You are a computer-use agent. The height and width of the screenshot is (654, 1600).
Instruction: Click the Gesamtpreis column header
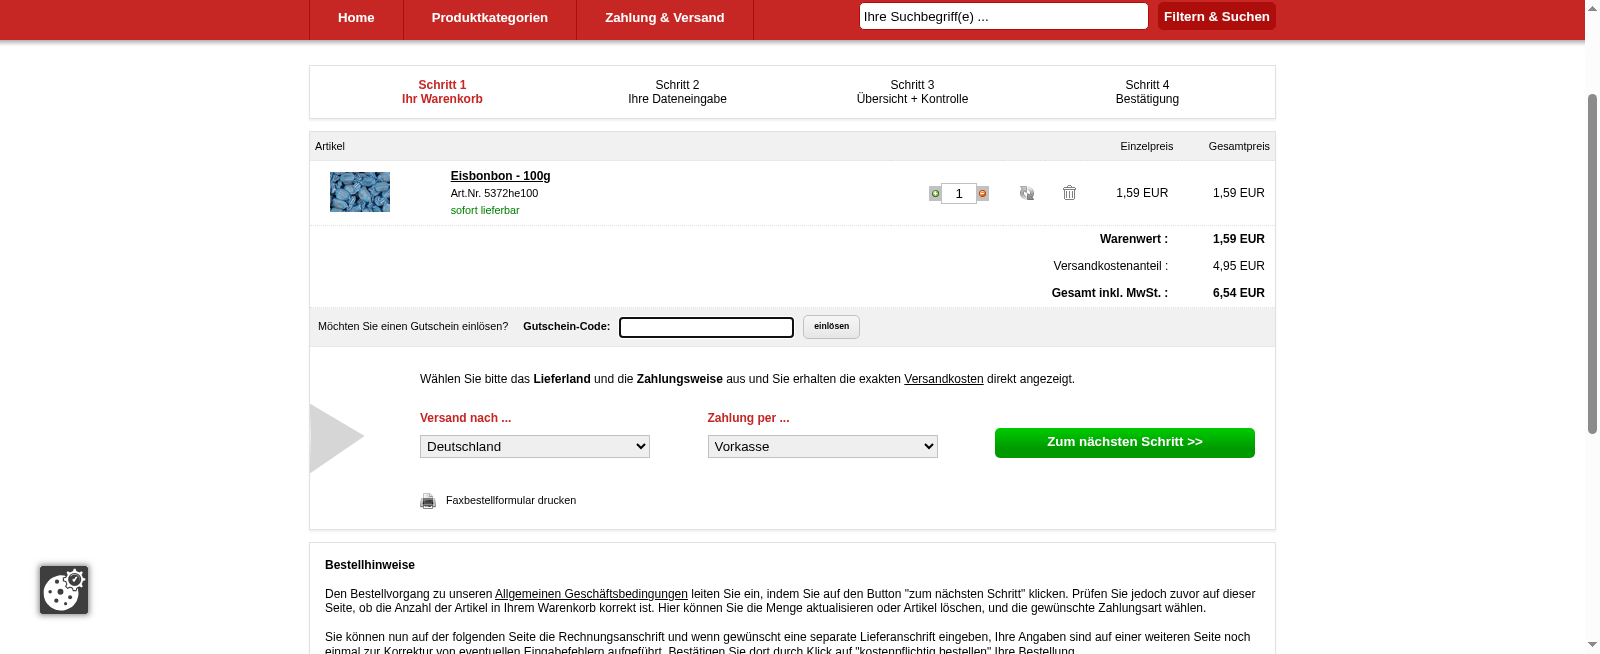click(1239, 146)
